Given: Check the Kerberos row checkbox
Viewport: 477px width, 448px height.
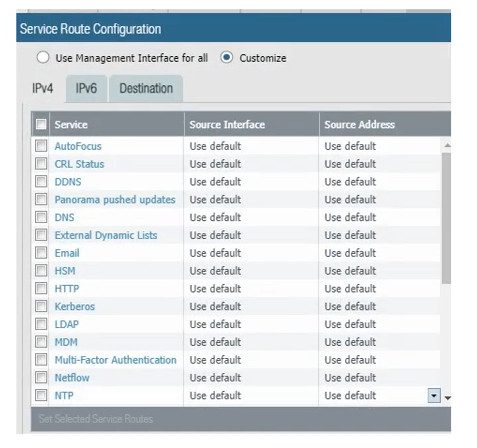Looking at the screenshot, I should click(41, 306).
